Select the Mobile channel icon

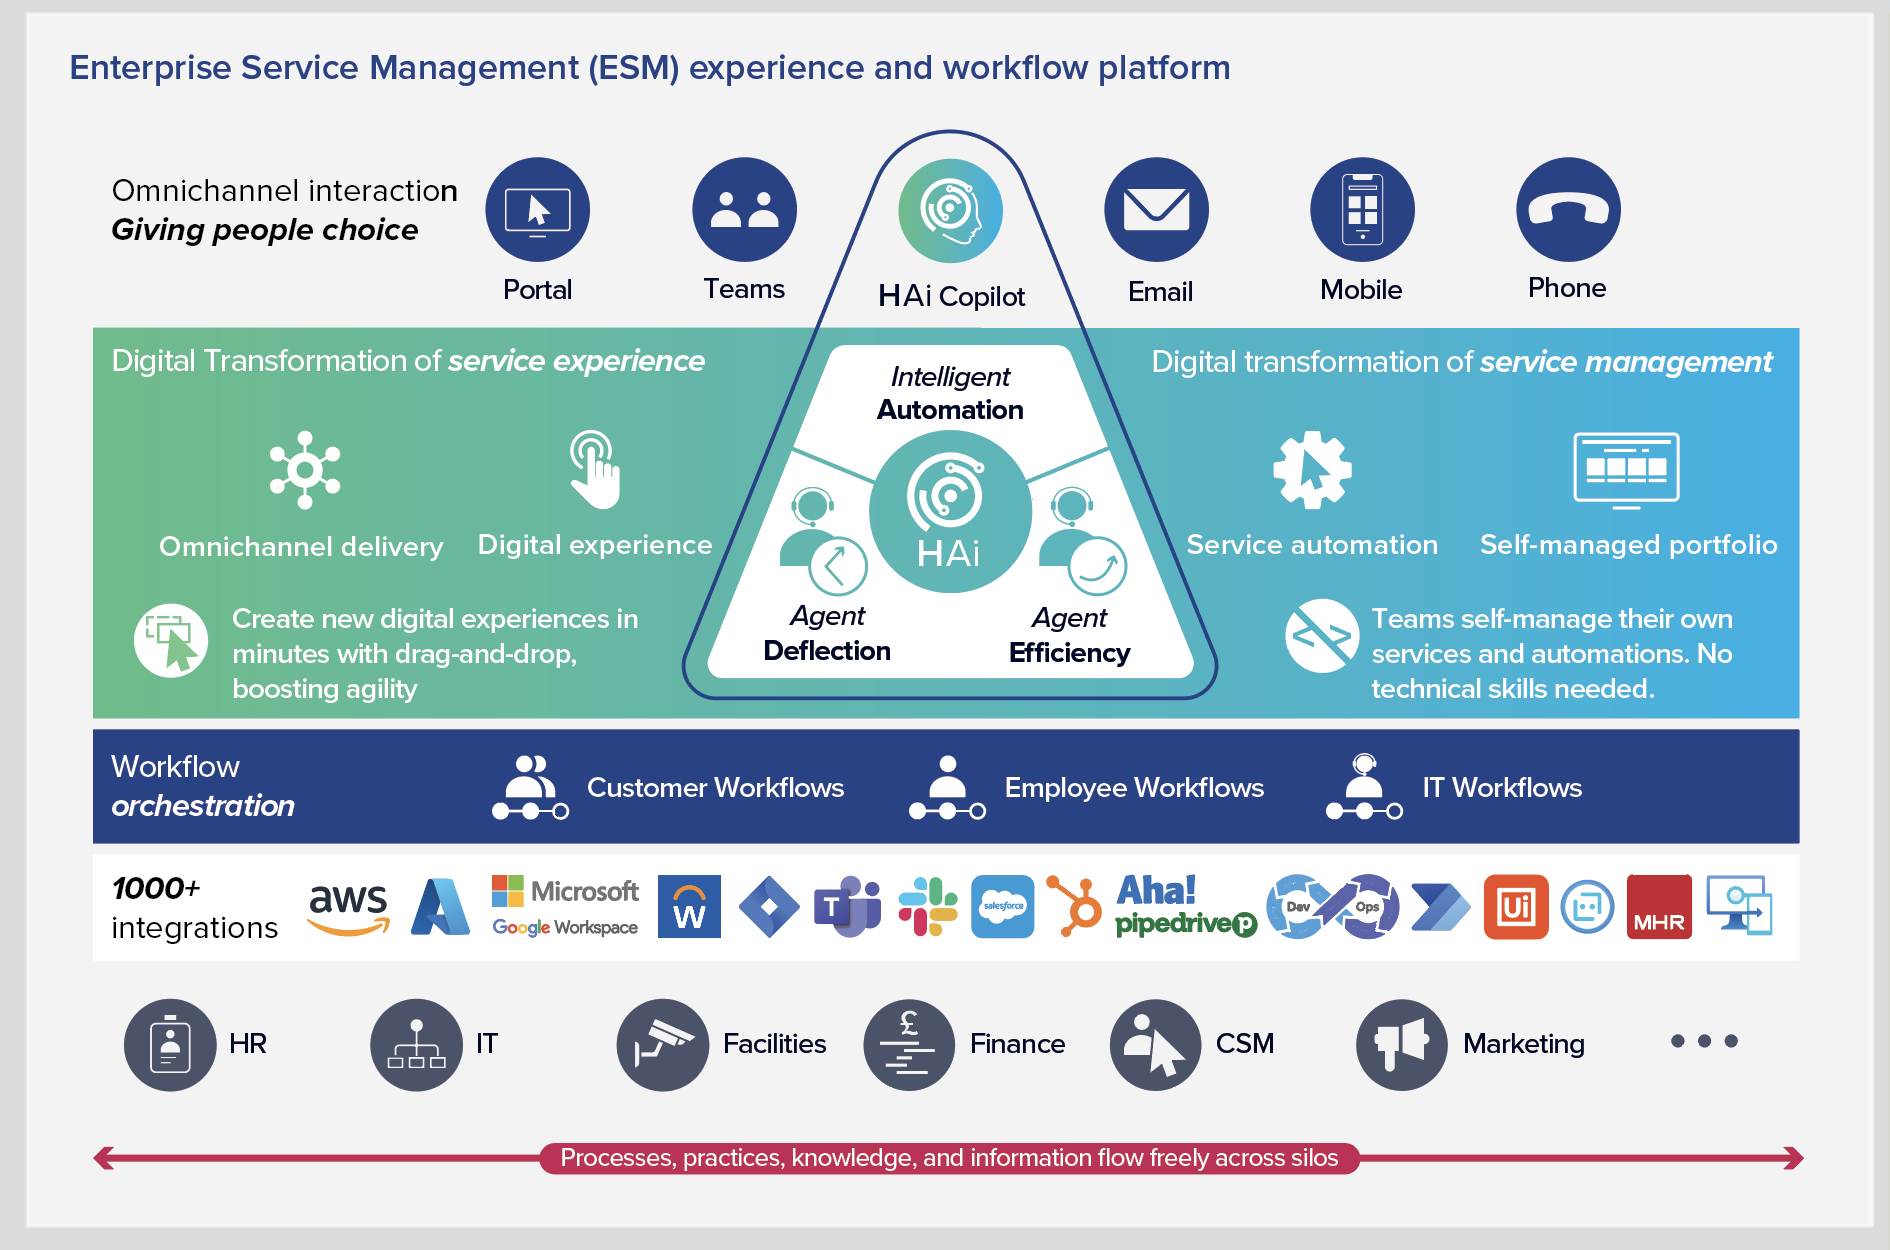(1361, 209)
